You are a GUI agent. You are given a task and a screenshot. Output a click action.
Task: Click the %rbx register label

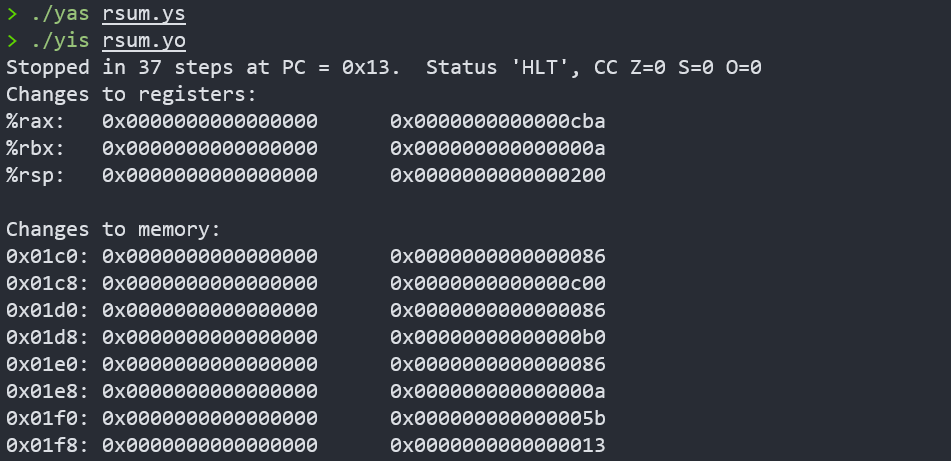35,149
